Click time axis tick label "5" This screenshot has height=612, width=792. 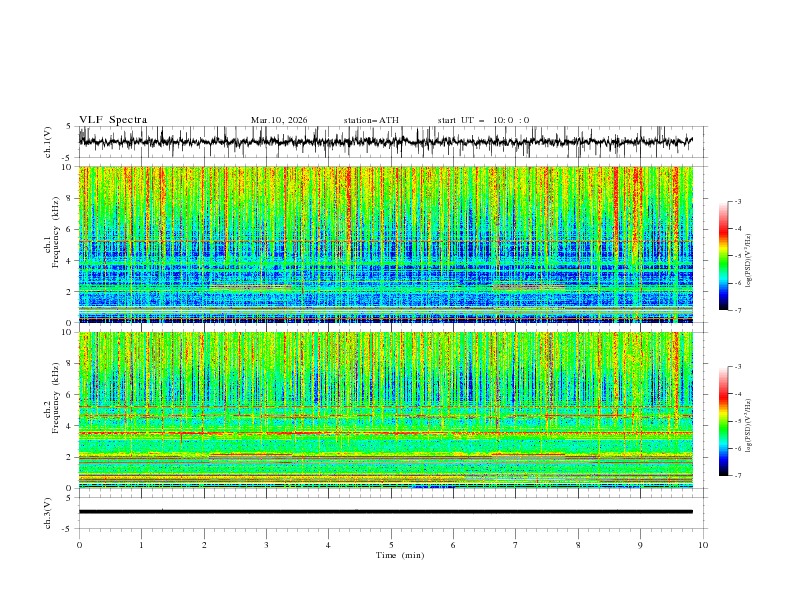(390, 545)
